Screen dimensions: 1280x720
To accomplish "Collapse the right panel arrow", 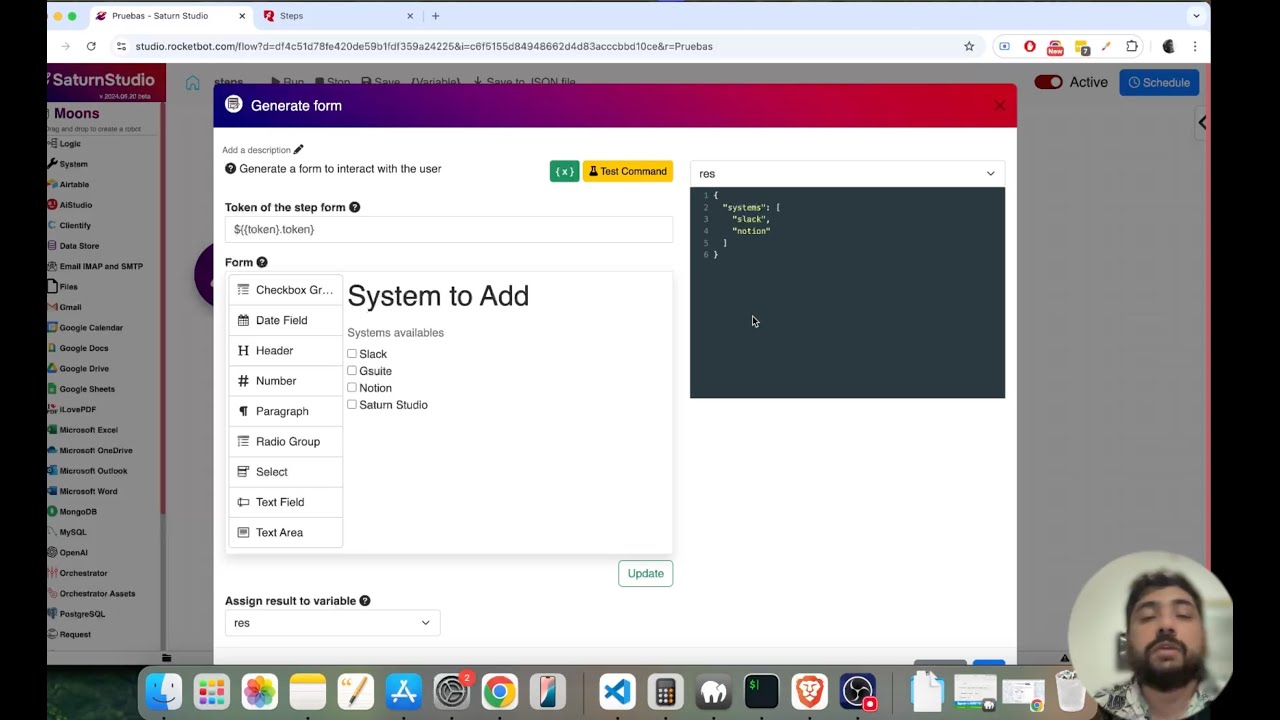I will coord(1202,122).
